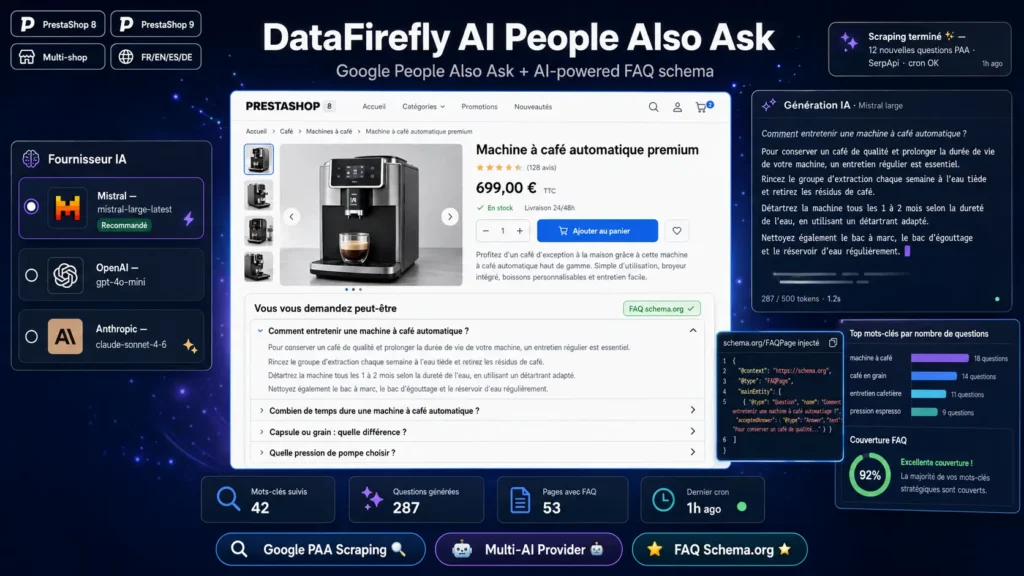The image size is (1024, 576).
Task: Click the PRESTASHOP store logo
Action: (x=283, y=106)
